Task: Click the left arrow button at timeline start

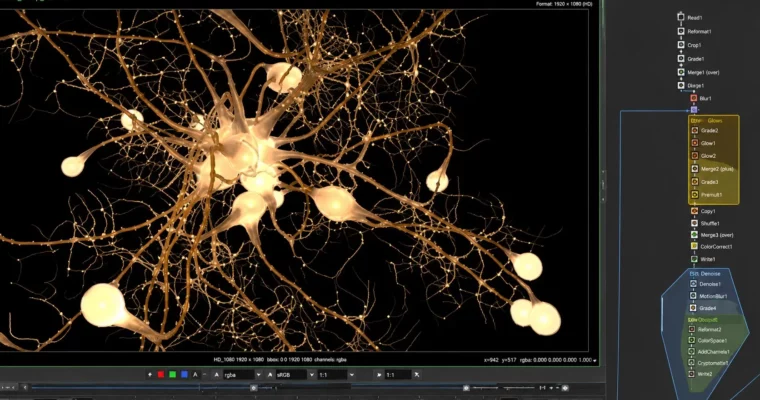Action: [26, 387]
